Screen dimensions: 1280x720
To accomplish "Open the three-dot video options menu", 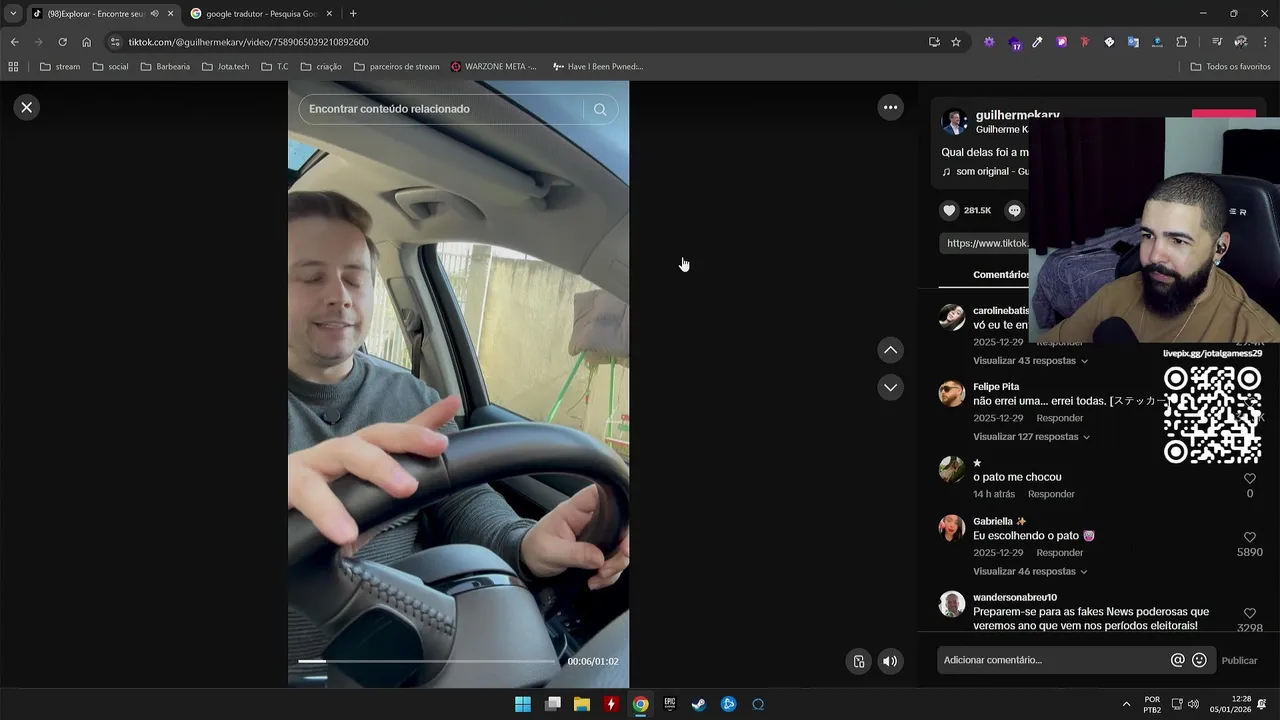I will point(890,107).
